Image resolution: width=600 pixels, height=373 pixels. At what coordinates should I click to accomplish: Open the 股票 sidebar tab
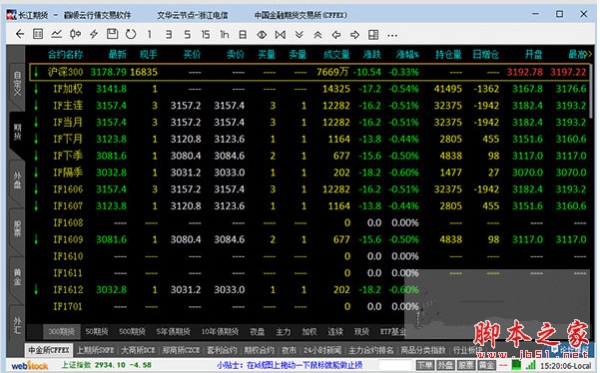click(x=17, y=228)
